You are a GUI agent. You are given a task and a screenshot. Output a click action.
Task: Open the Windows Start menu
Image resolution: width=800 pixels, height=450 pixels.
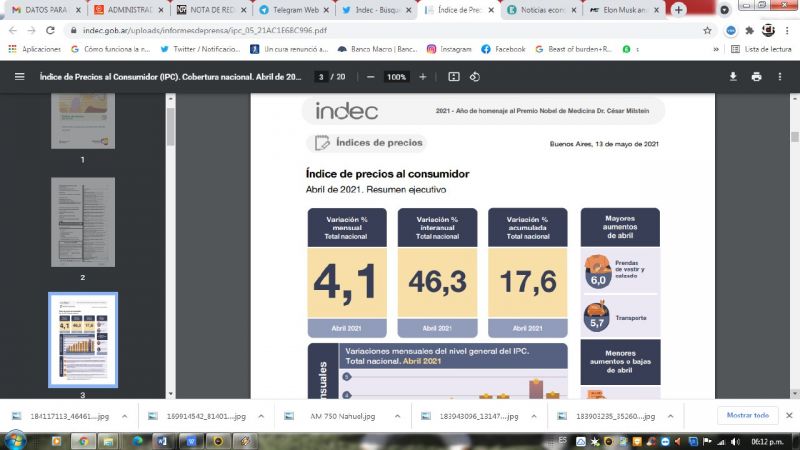(15, 441)
